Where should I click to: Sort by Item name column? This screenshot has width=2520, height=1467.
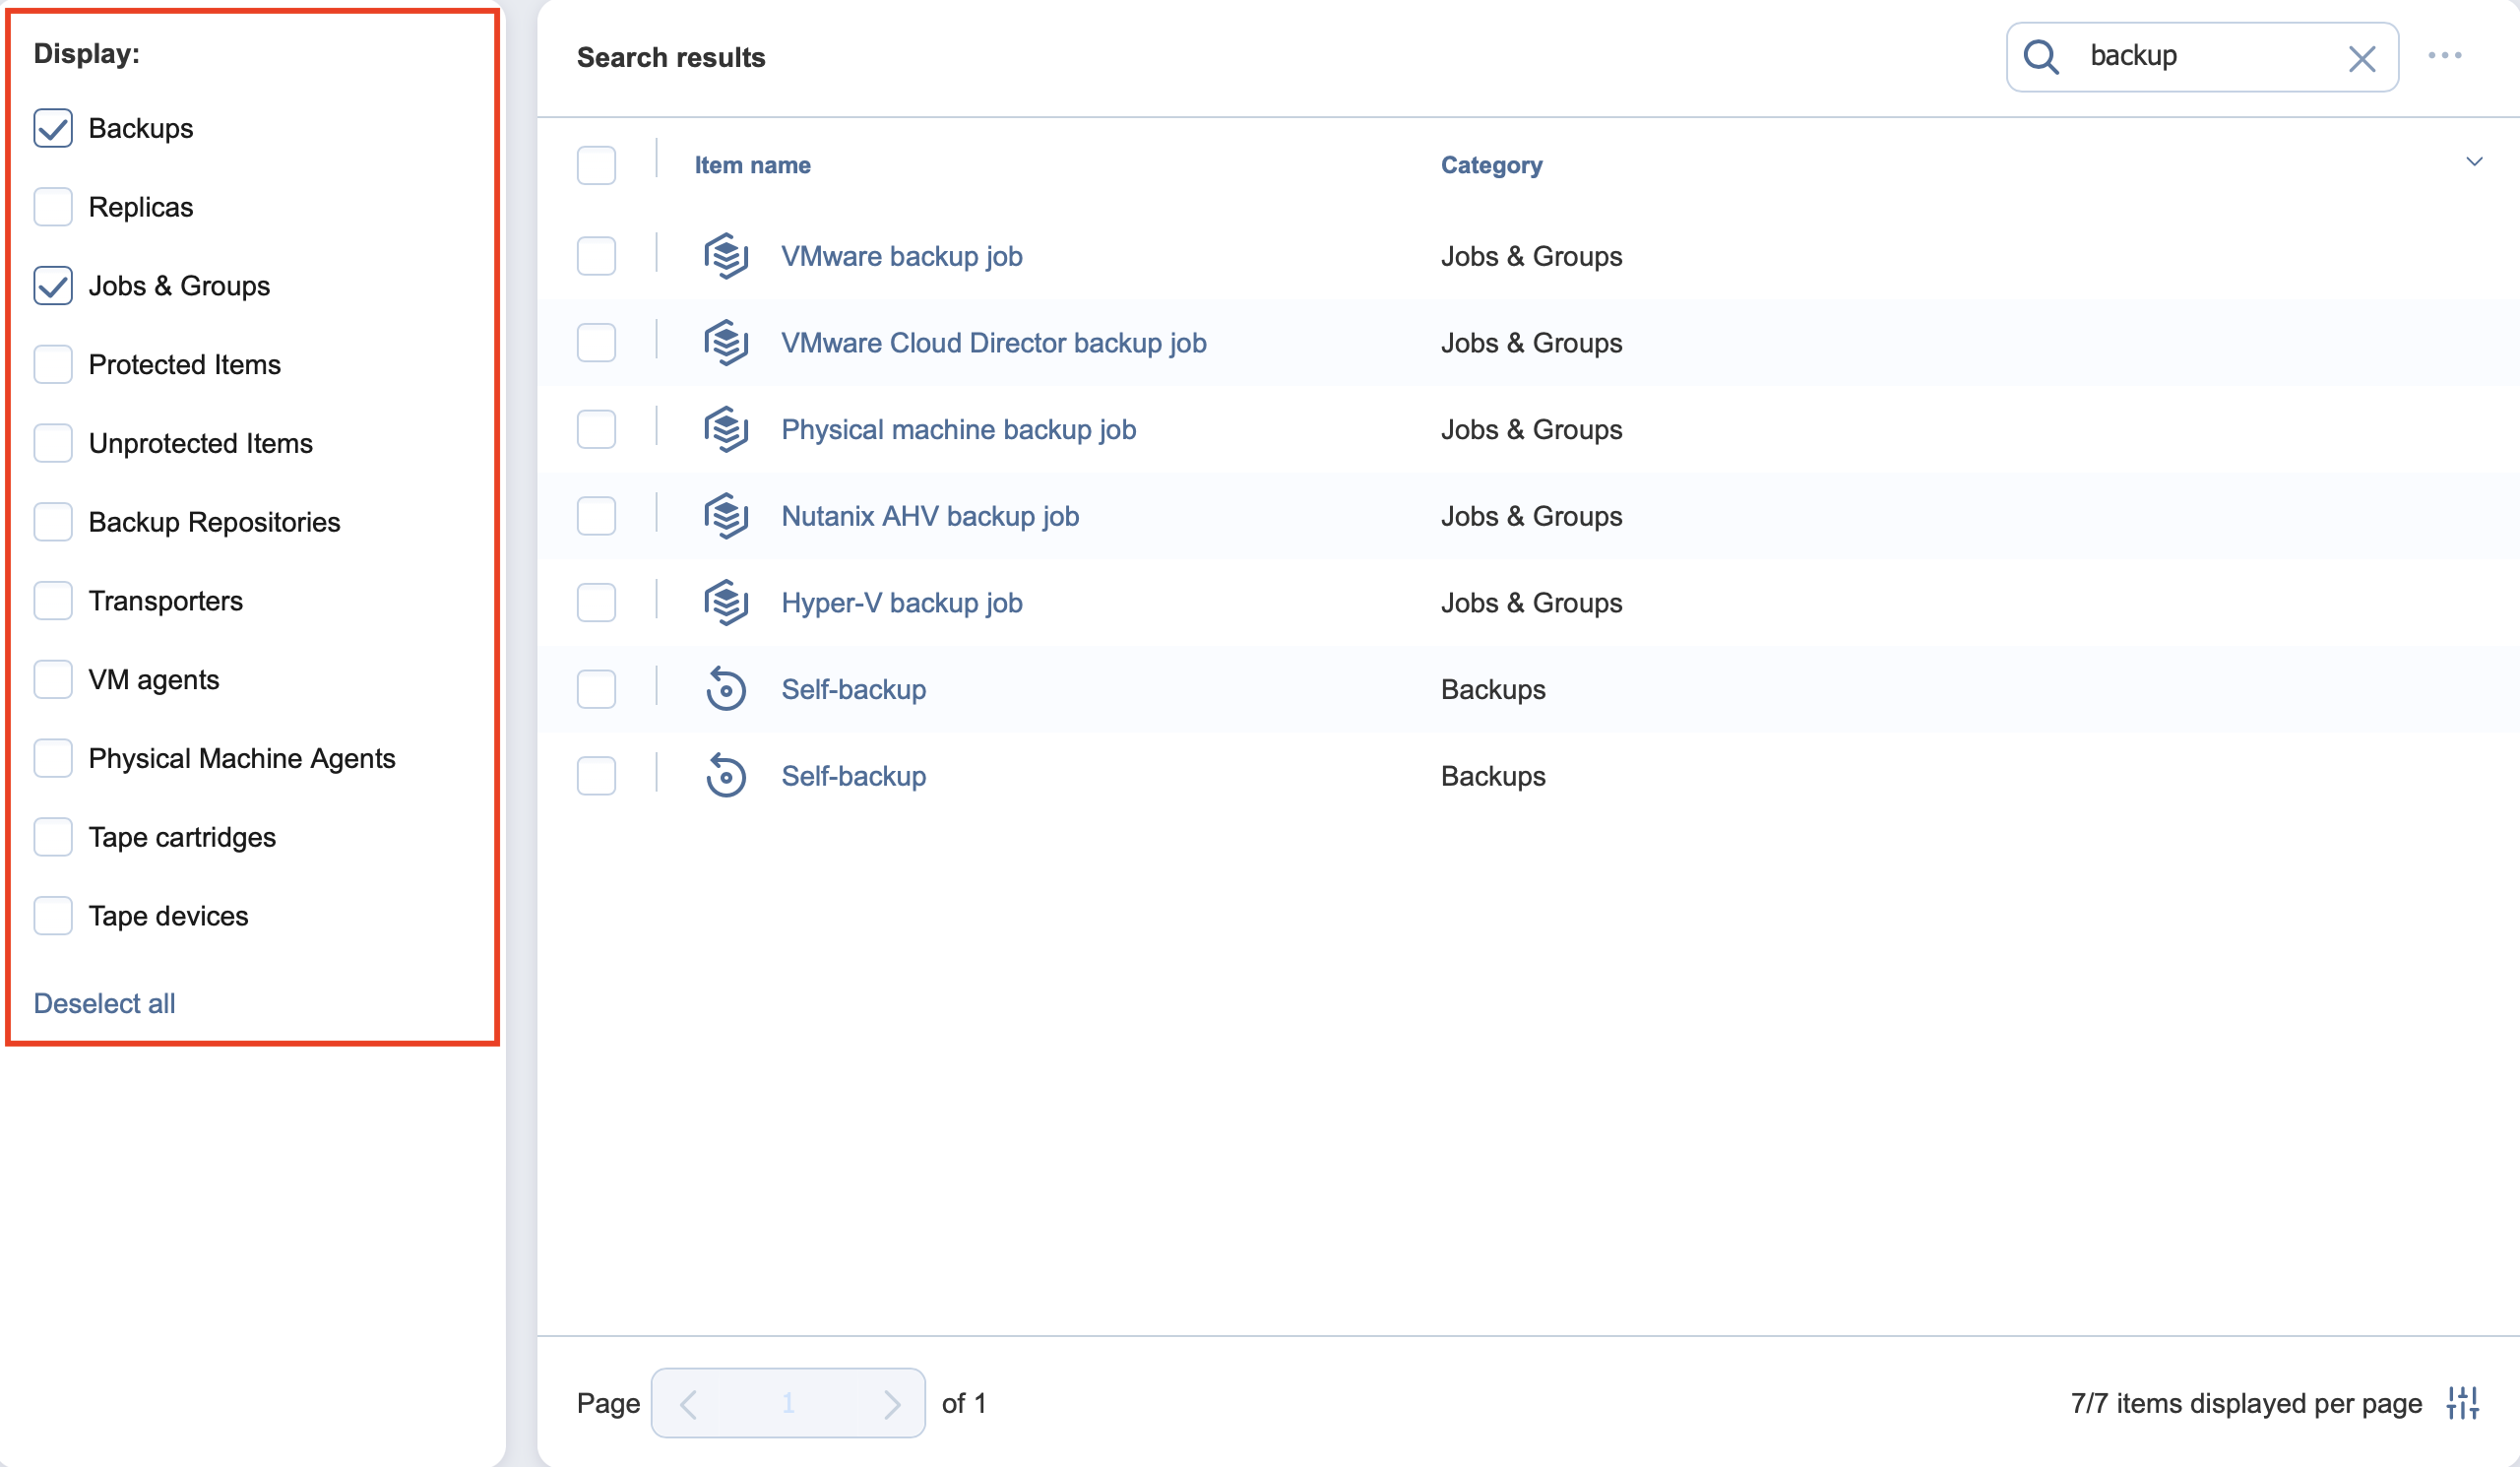tap(752, 165)
